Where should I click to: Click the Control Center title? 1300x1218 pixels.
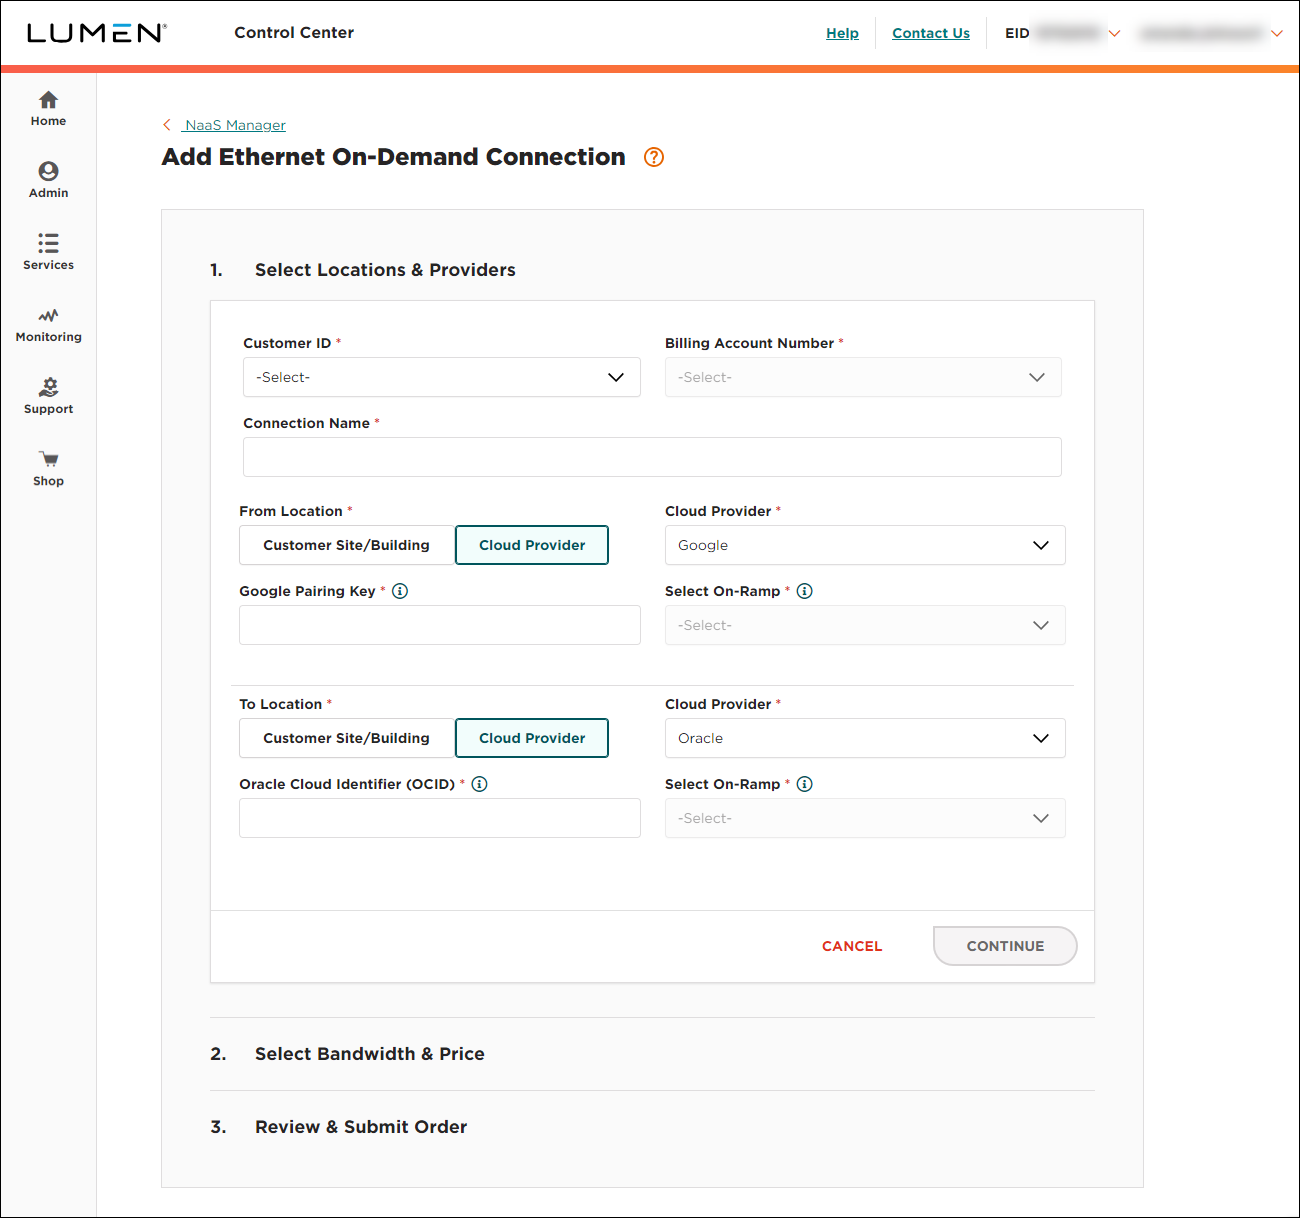click(294, 33)
